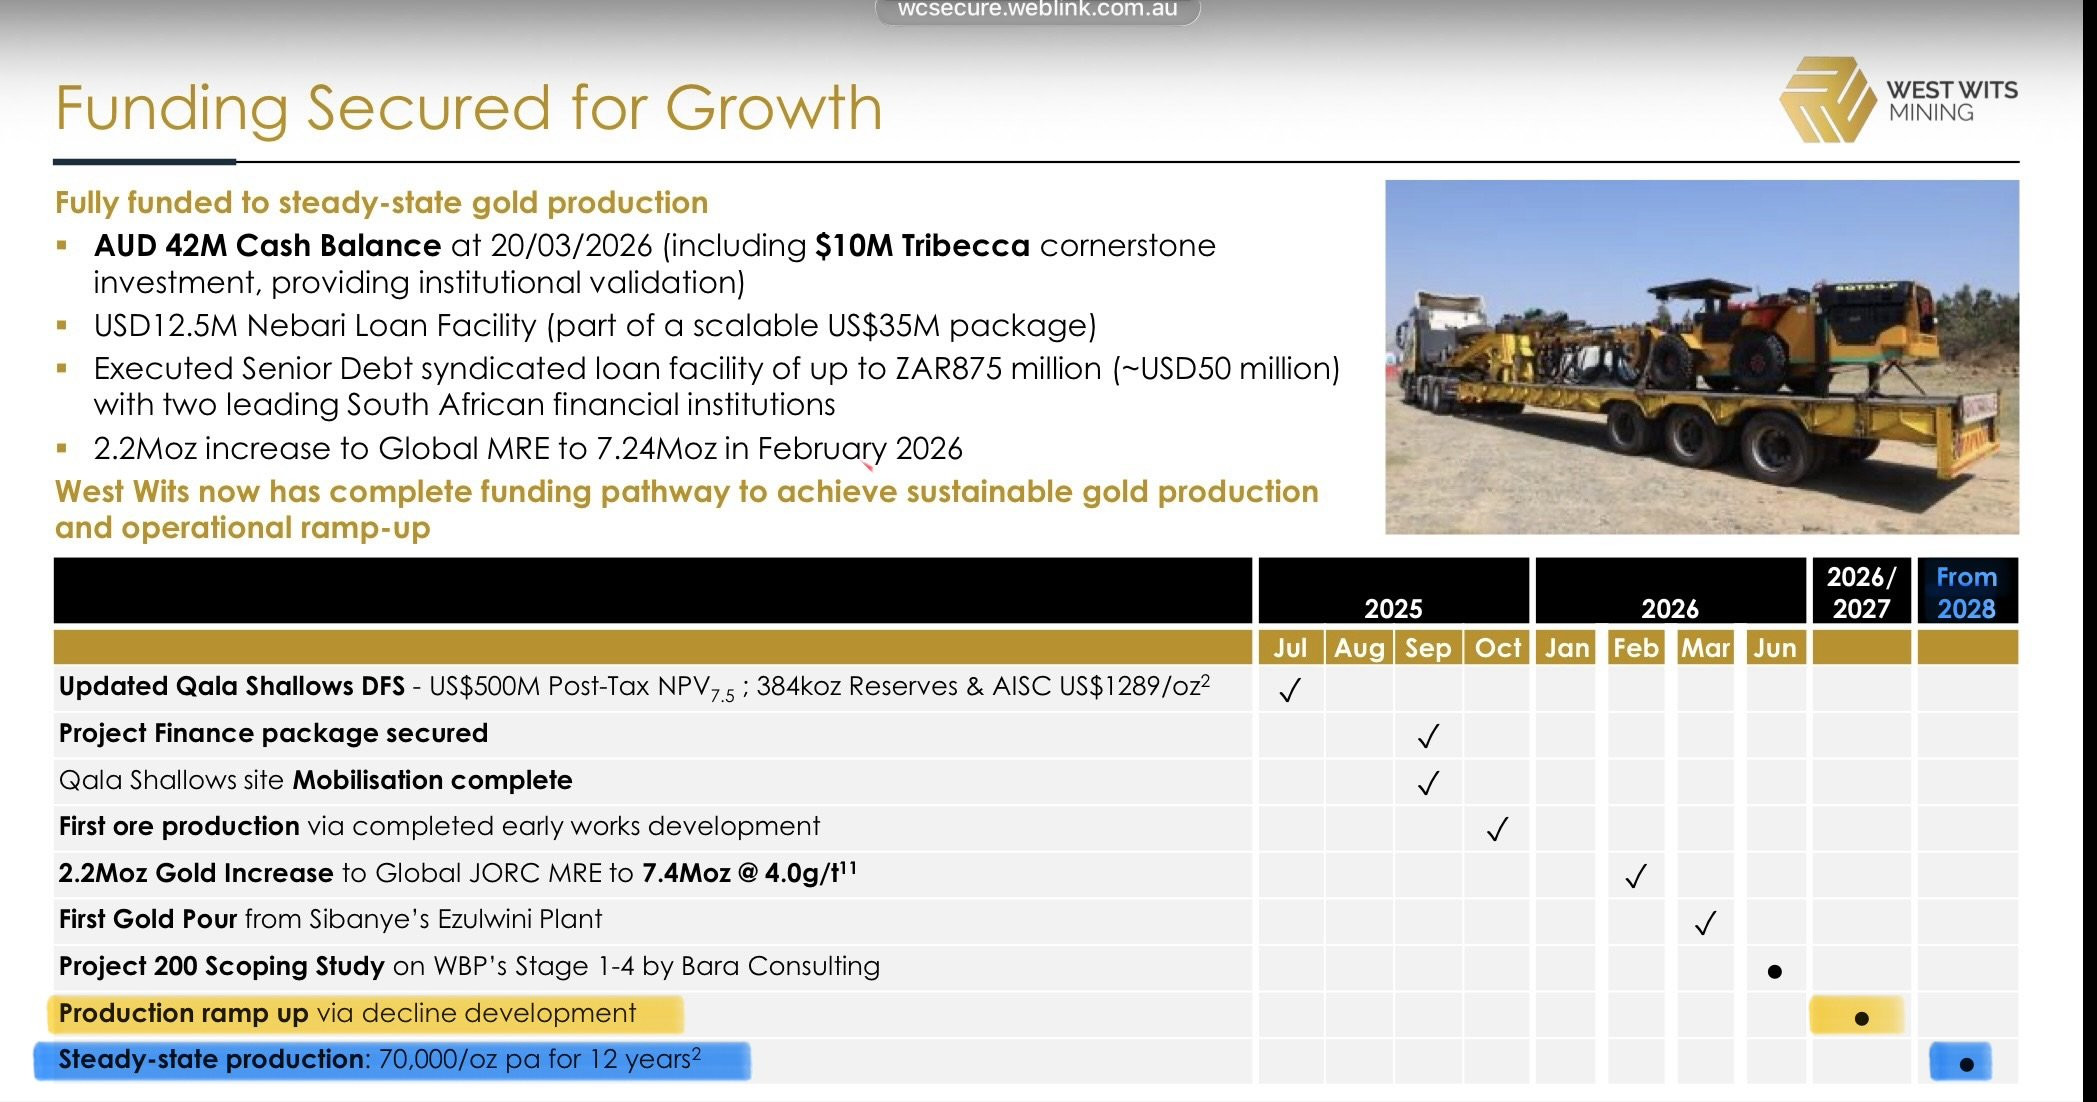Image resolution: width=2097 pixels, height=1102 pixels.
Task: Click 'Fully funded to steady-state gold production' heading
Action: coord(381,203)
